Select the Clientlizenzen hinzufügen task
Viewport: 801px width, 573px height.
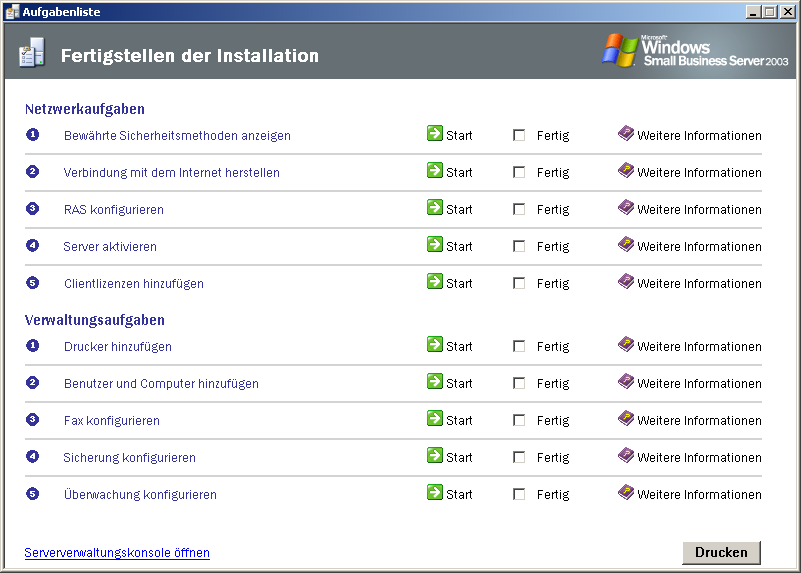coord(133,284)
